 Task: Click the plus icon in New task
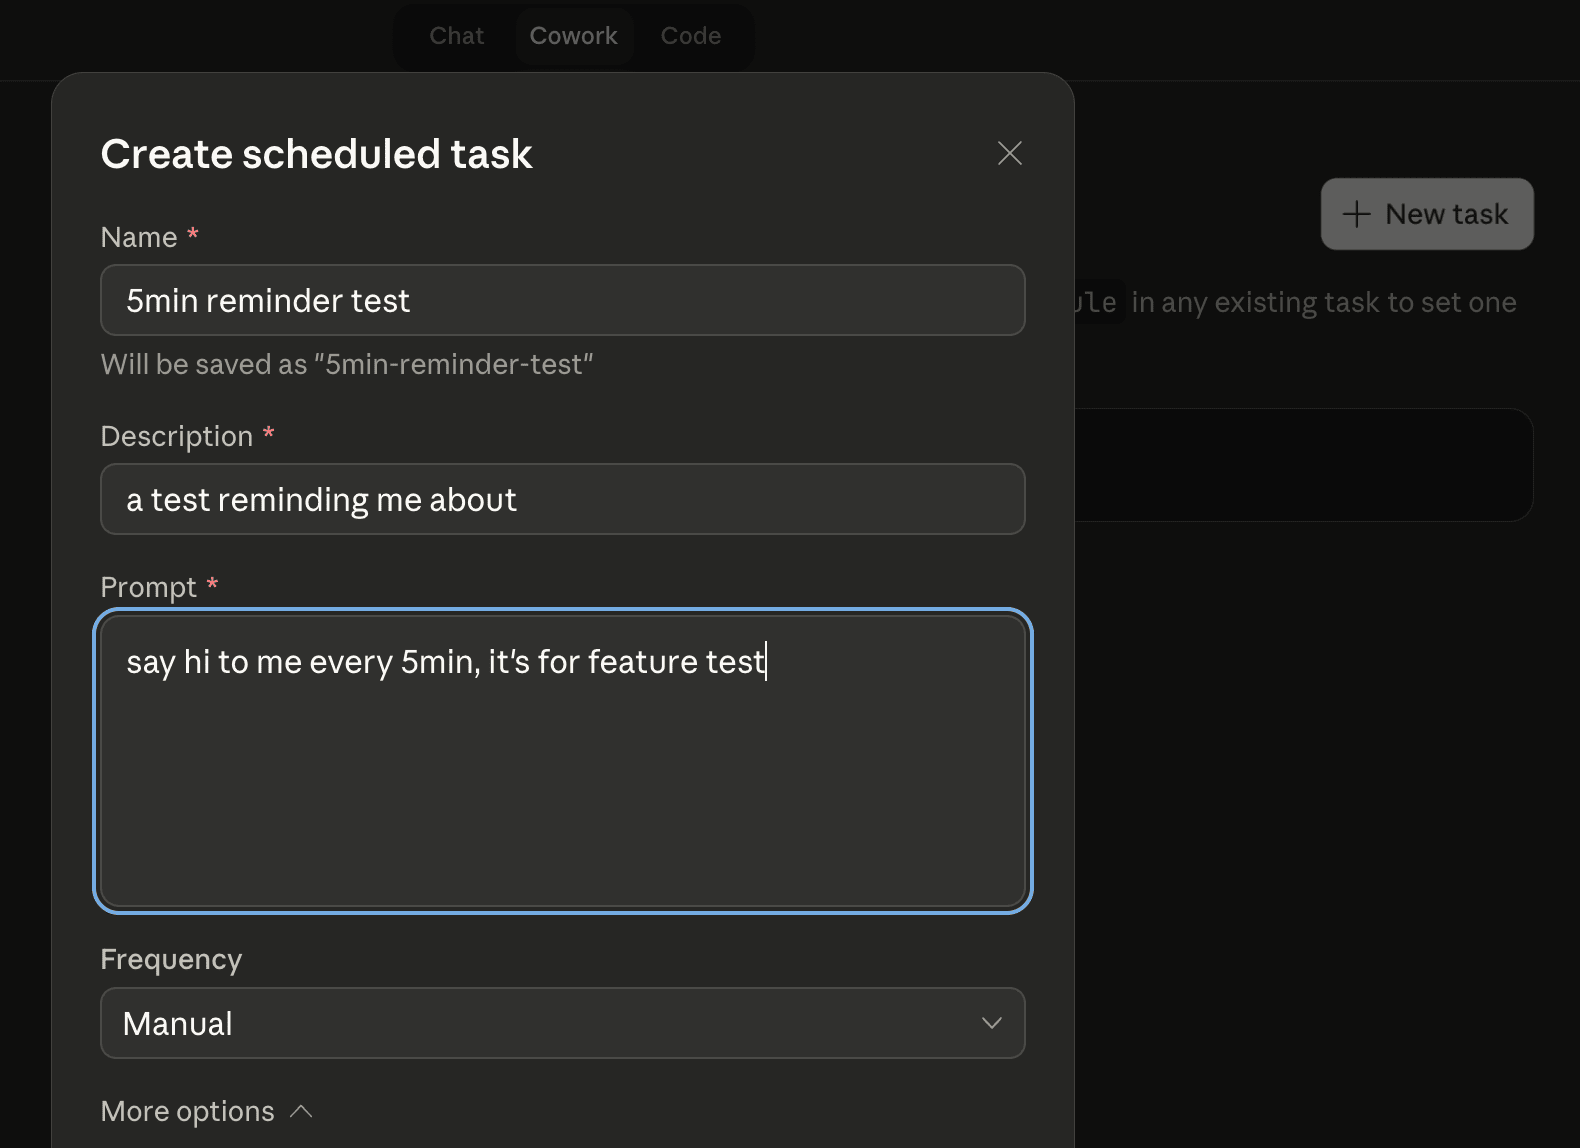click(1356, 214)
